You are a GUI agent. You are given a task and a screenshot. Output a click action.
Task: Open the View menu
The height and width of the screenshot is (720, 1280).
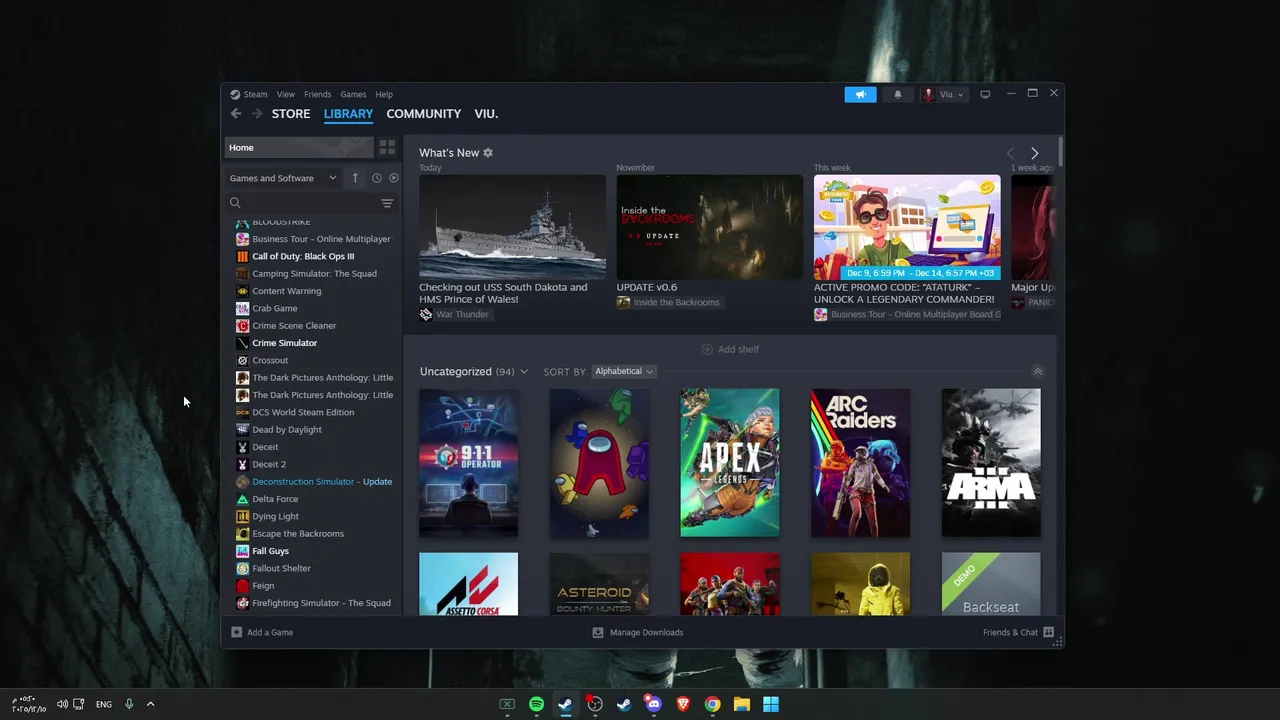[286, 94]
